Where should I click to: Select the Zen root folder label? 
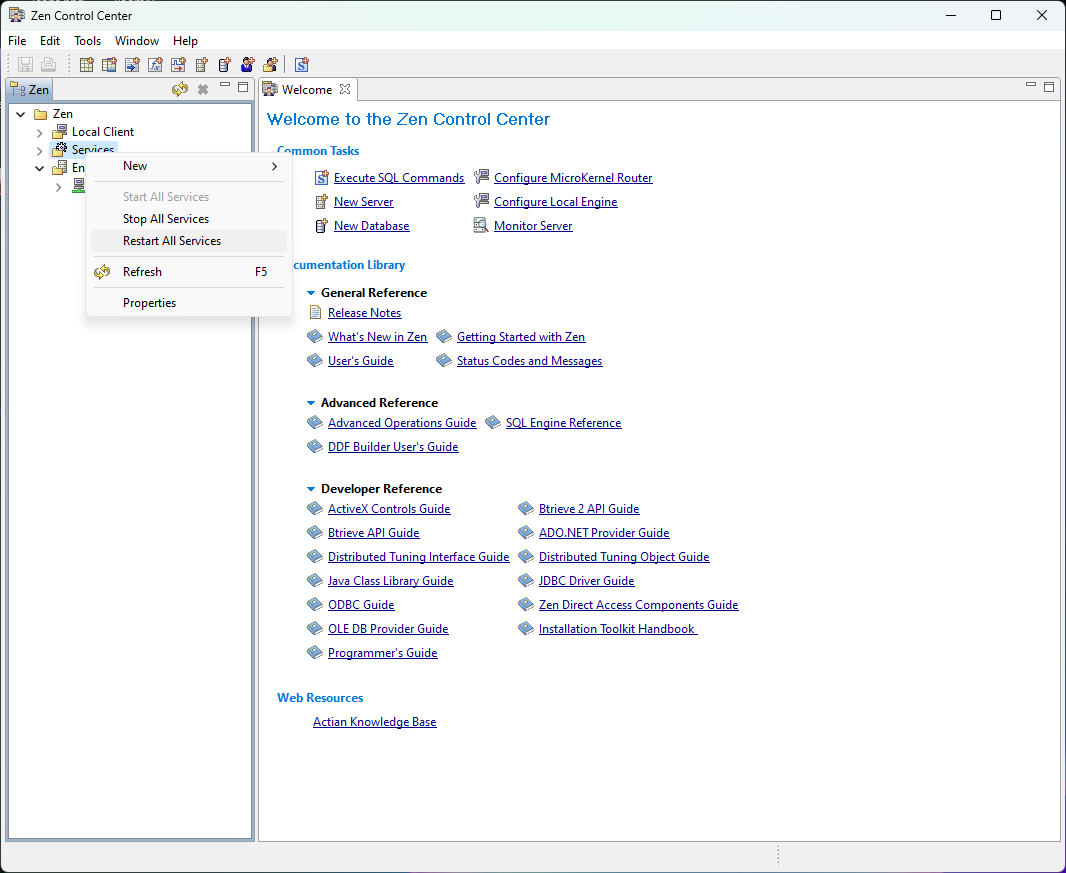(x=63, y=114)
